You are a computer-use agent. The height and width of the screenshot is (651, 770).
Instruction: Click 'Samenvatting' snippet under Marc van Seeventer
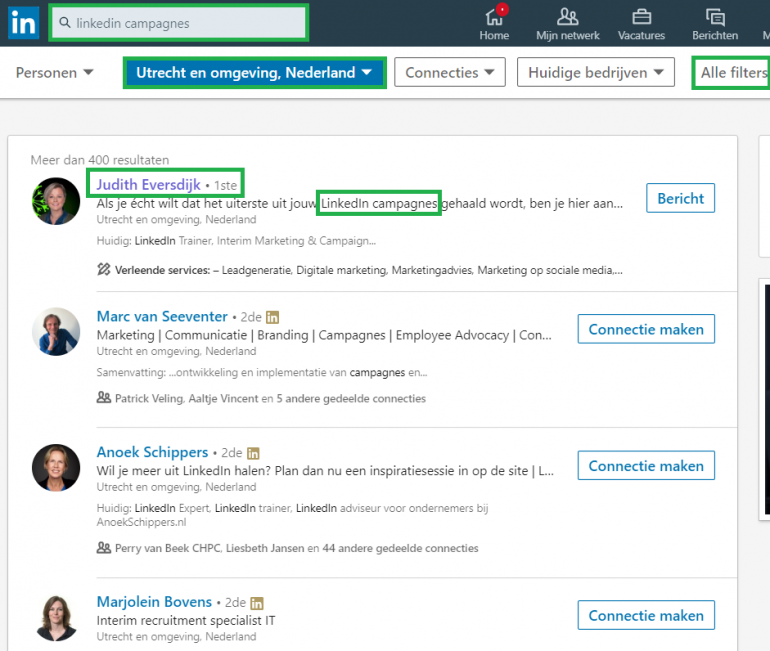click(262, 373)
